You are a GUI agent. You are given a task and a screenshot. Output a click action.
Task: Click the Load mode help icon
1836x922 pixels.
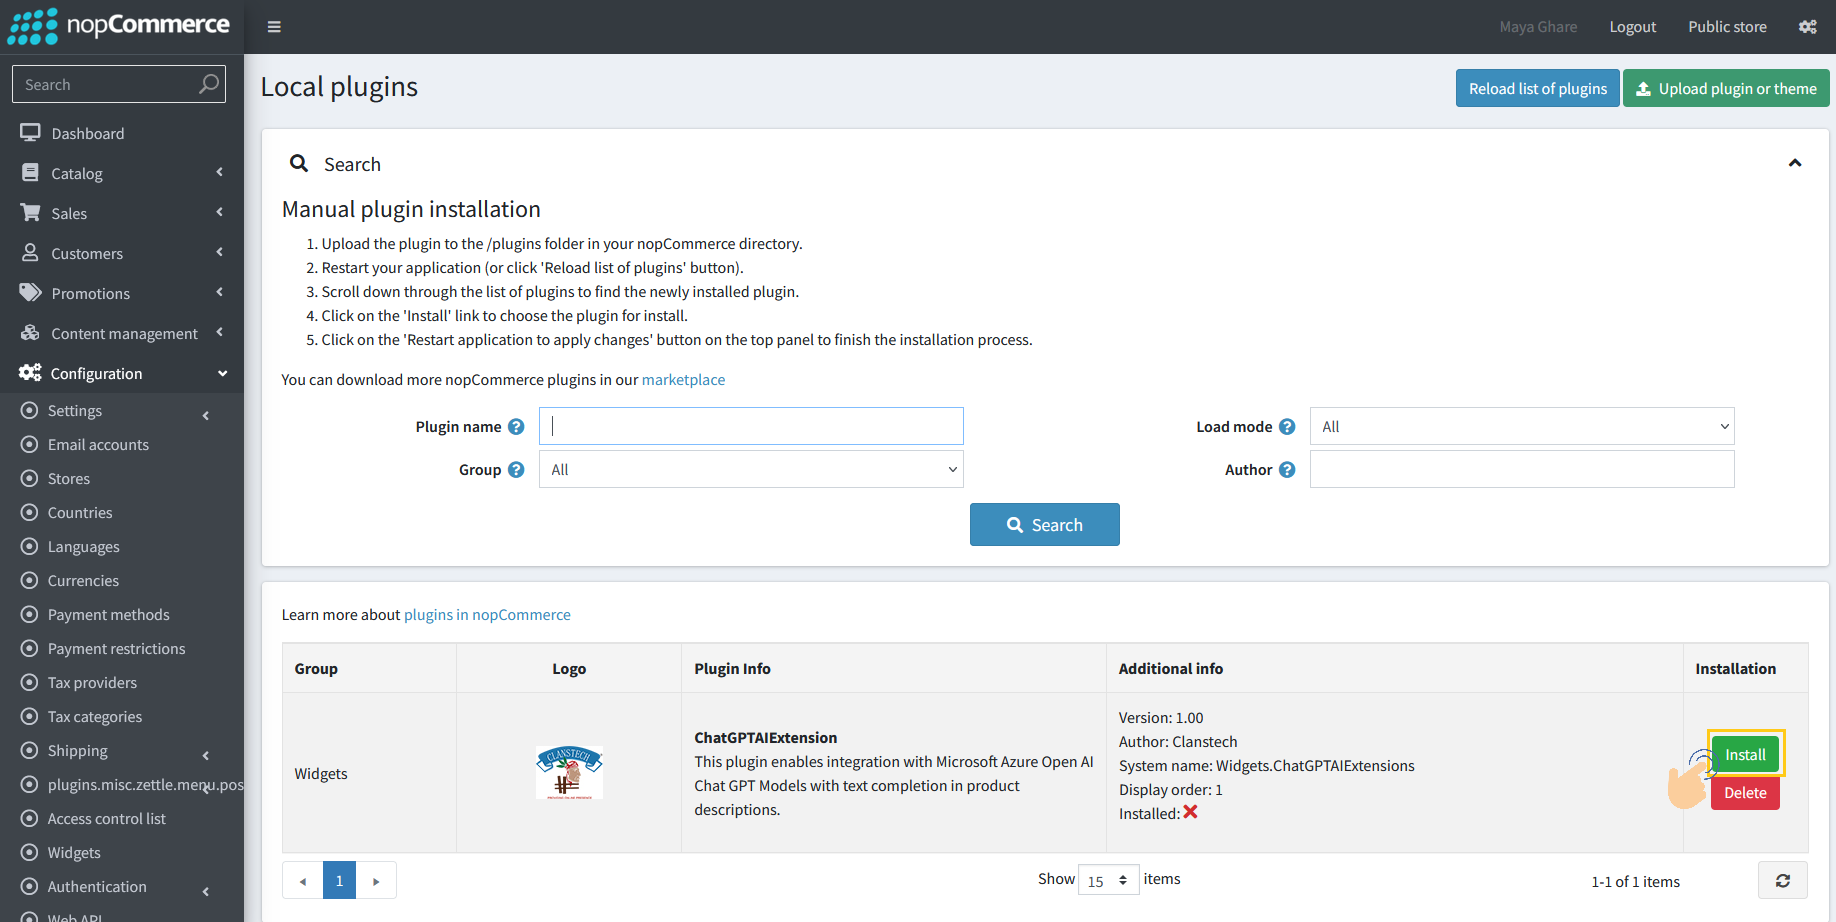(1287, 427)
